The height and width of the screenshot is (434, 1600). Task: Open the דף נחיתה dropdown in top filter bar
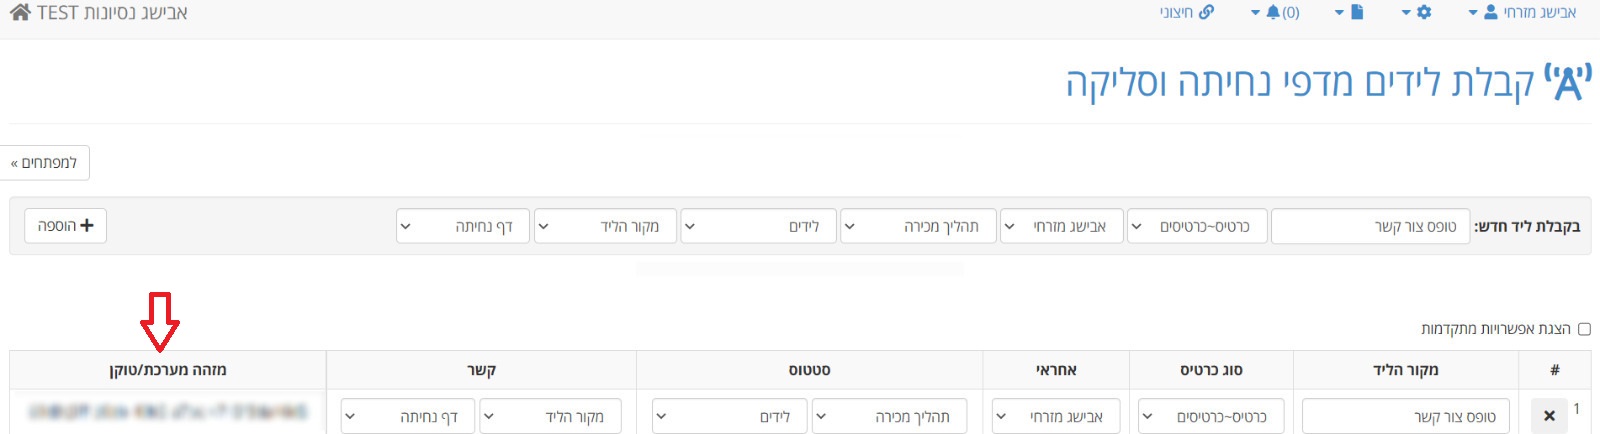pyautogui.click(x=462, y=226)
